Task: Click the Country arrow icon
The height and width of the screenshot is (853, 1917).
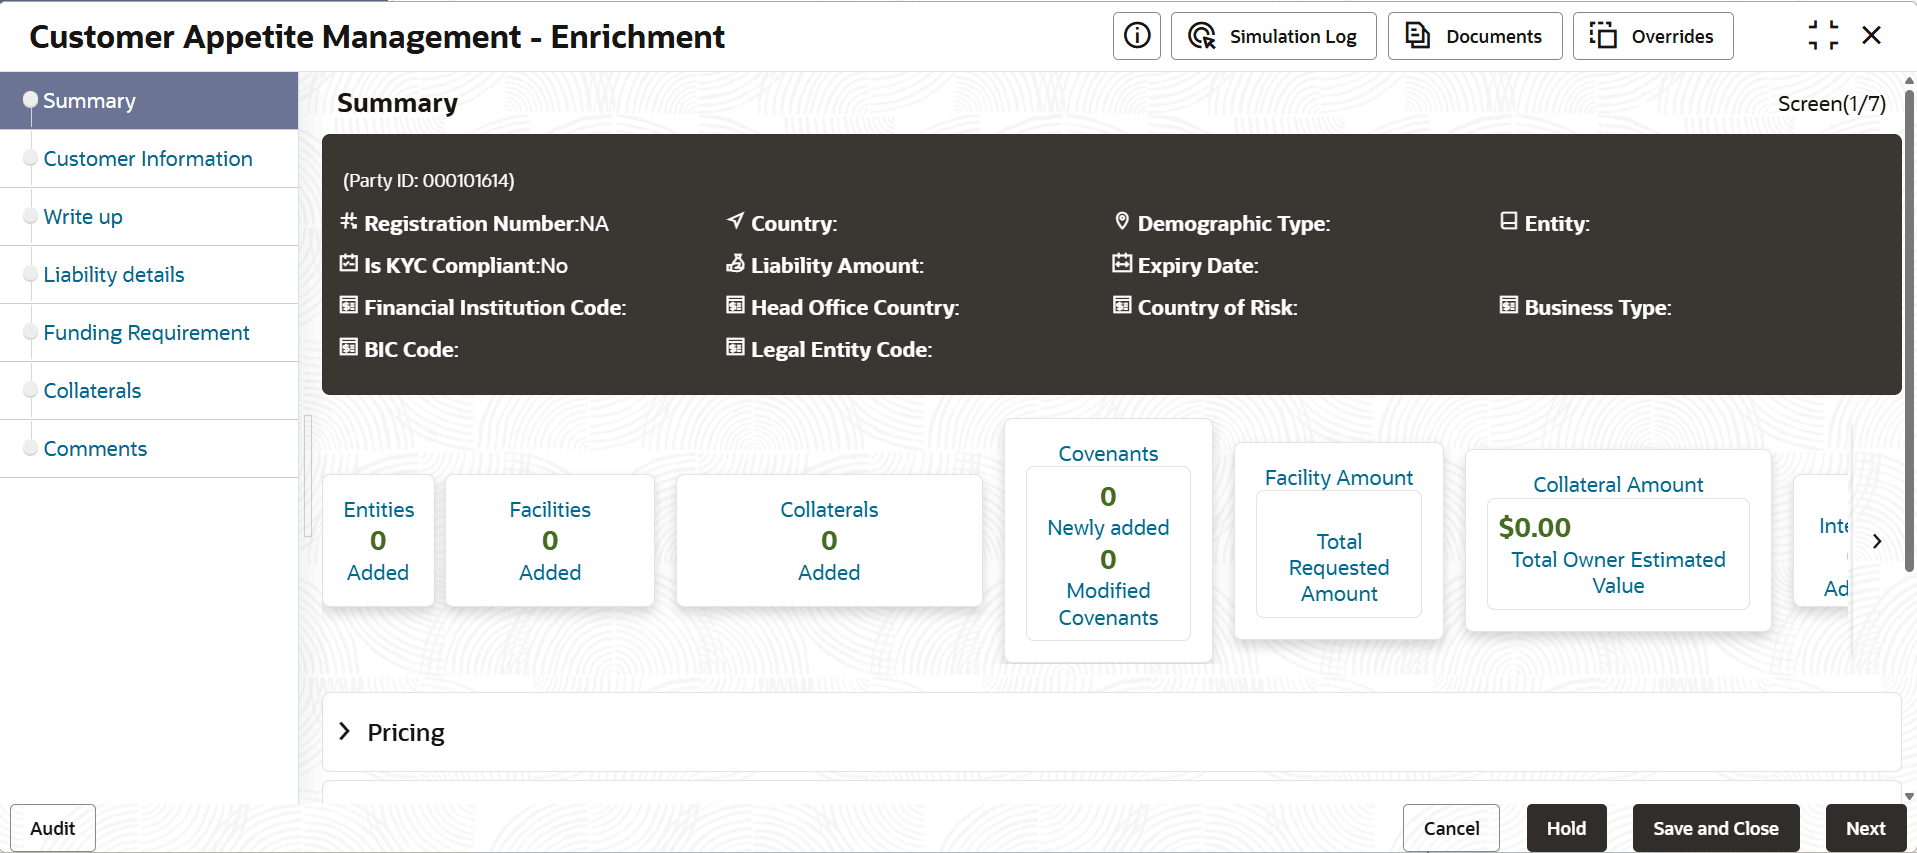Action: (735, 221)
